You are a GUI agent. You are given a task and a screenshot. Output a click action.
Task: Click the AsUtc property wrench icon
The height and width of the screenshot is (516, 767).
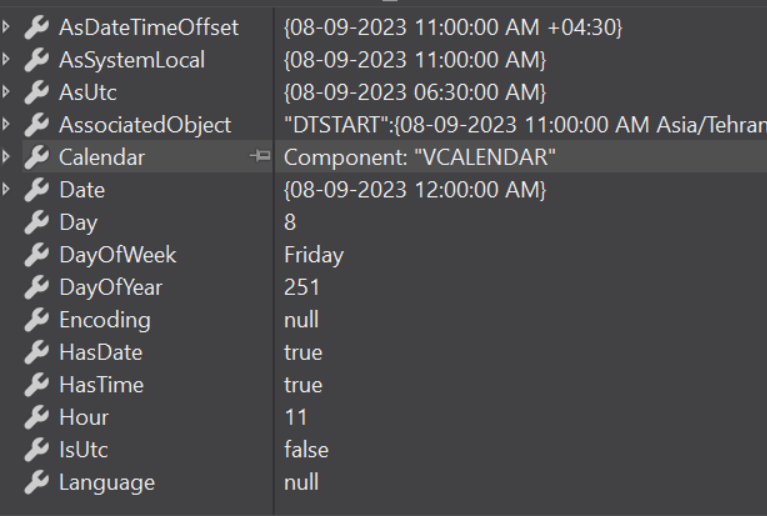click(x=38, y=93)
